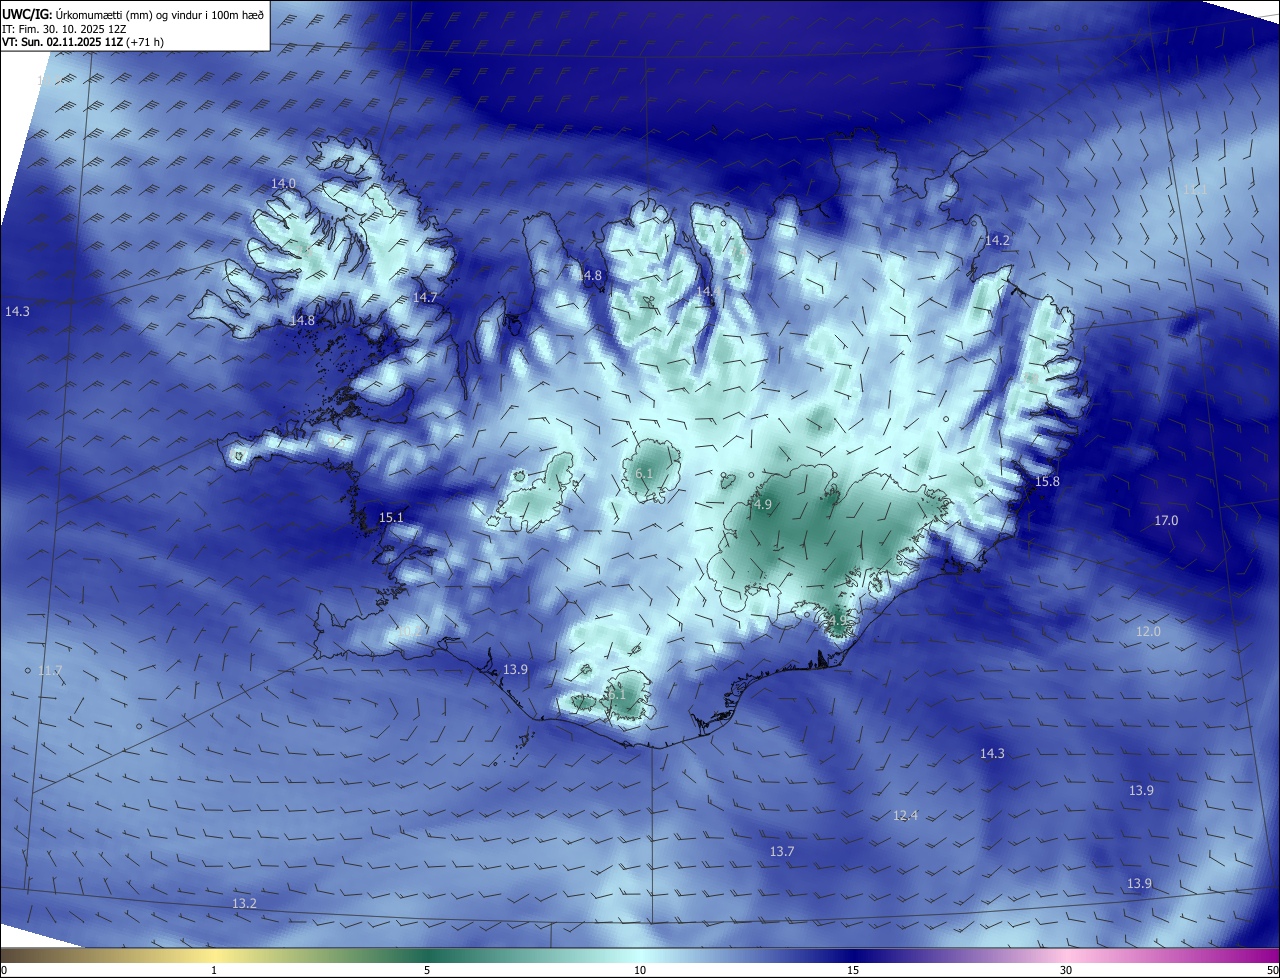Click the '10' tick on color scale
Image resolution: width=1280 pixels, height=978 pixels.
tap(640, 970)
